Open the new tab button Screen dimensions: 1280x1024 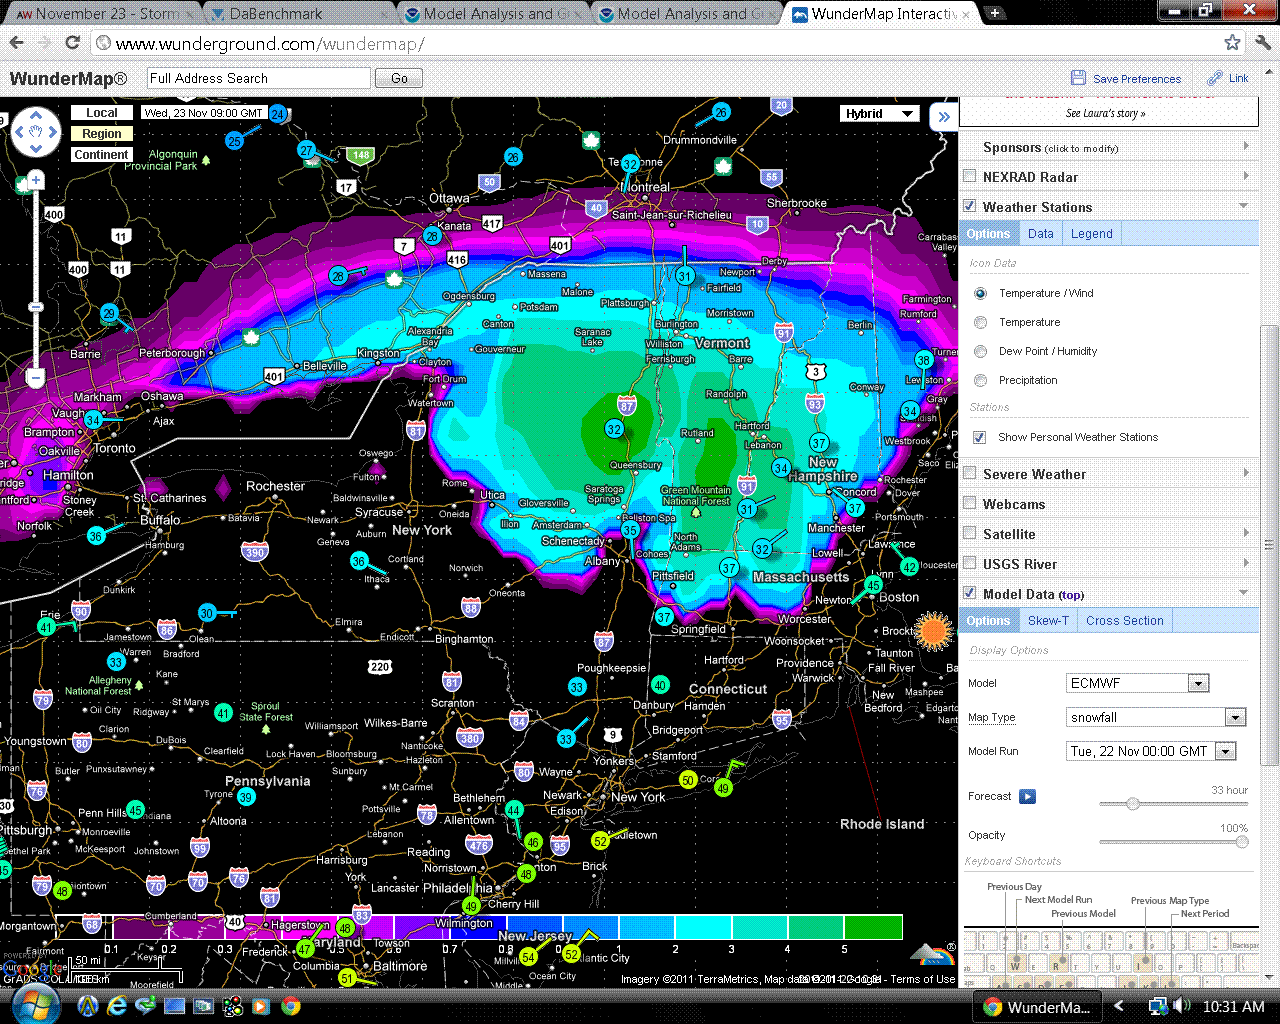(x=995, y=13)
